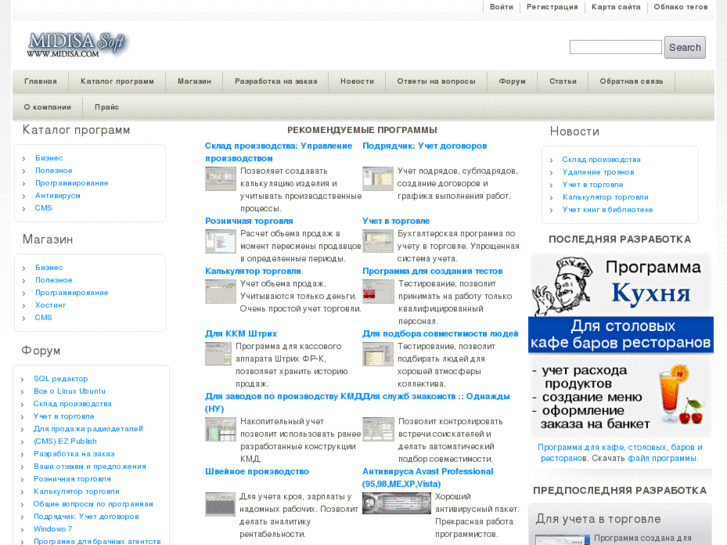Click inside the search text field
Screen dimensions: 727x545
click(x=615, y=47)
